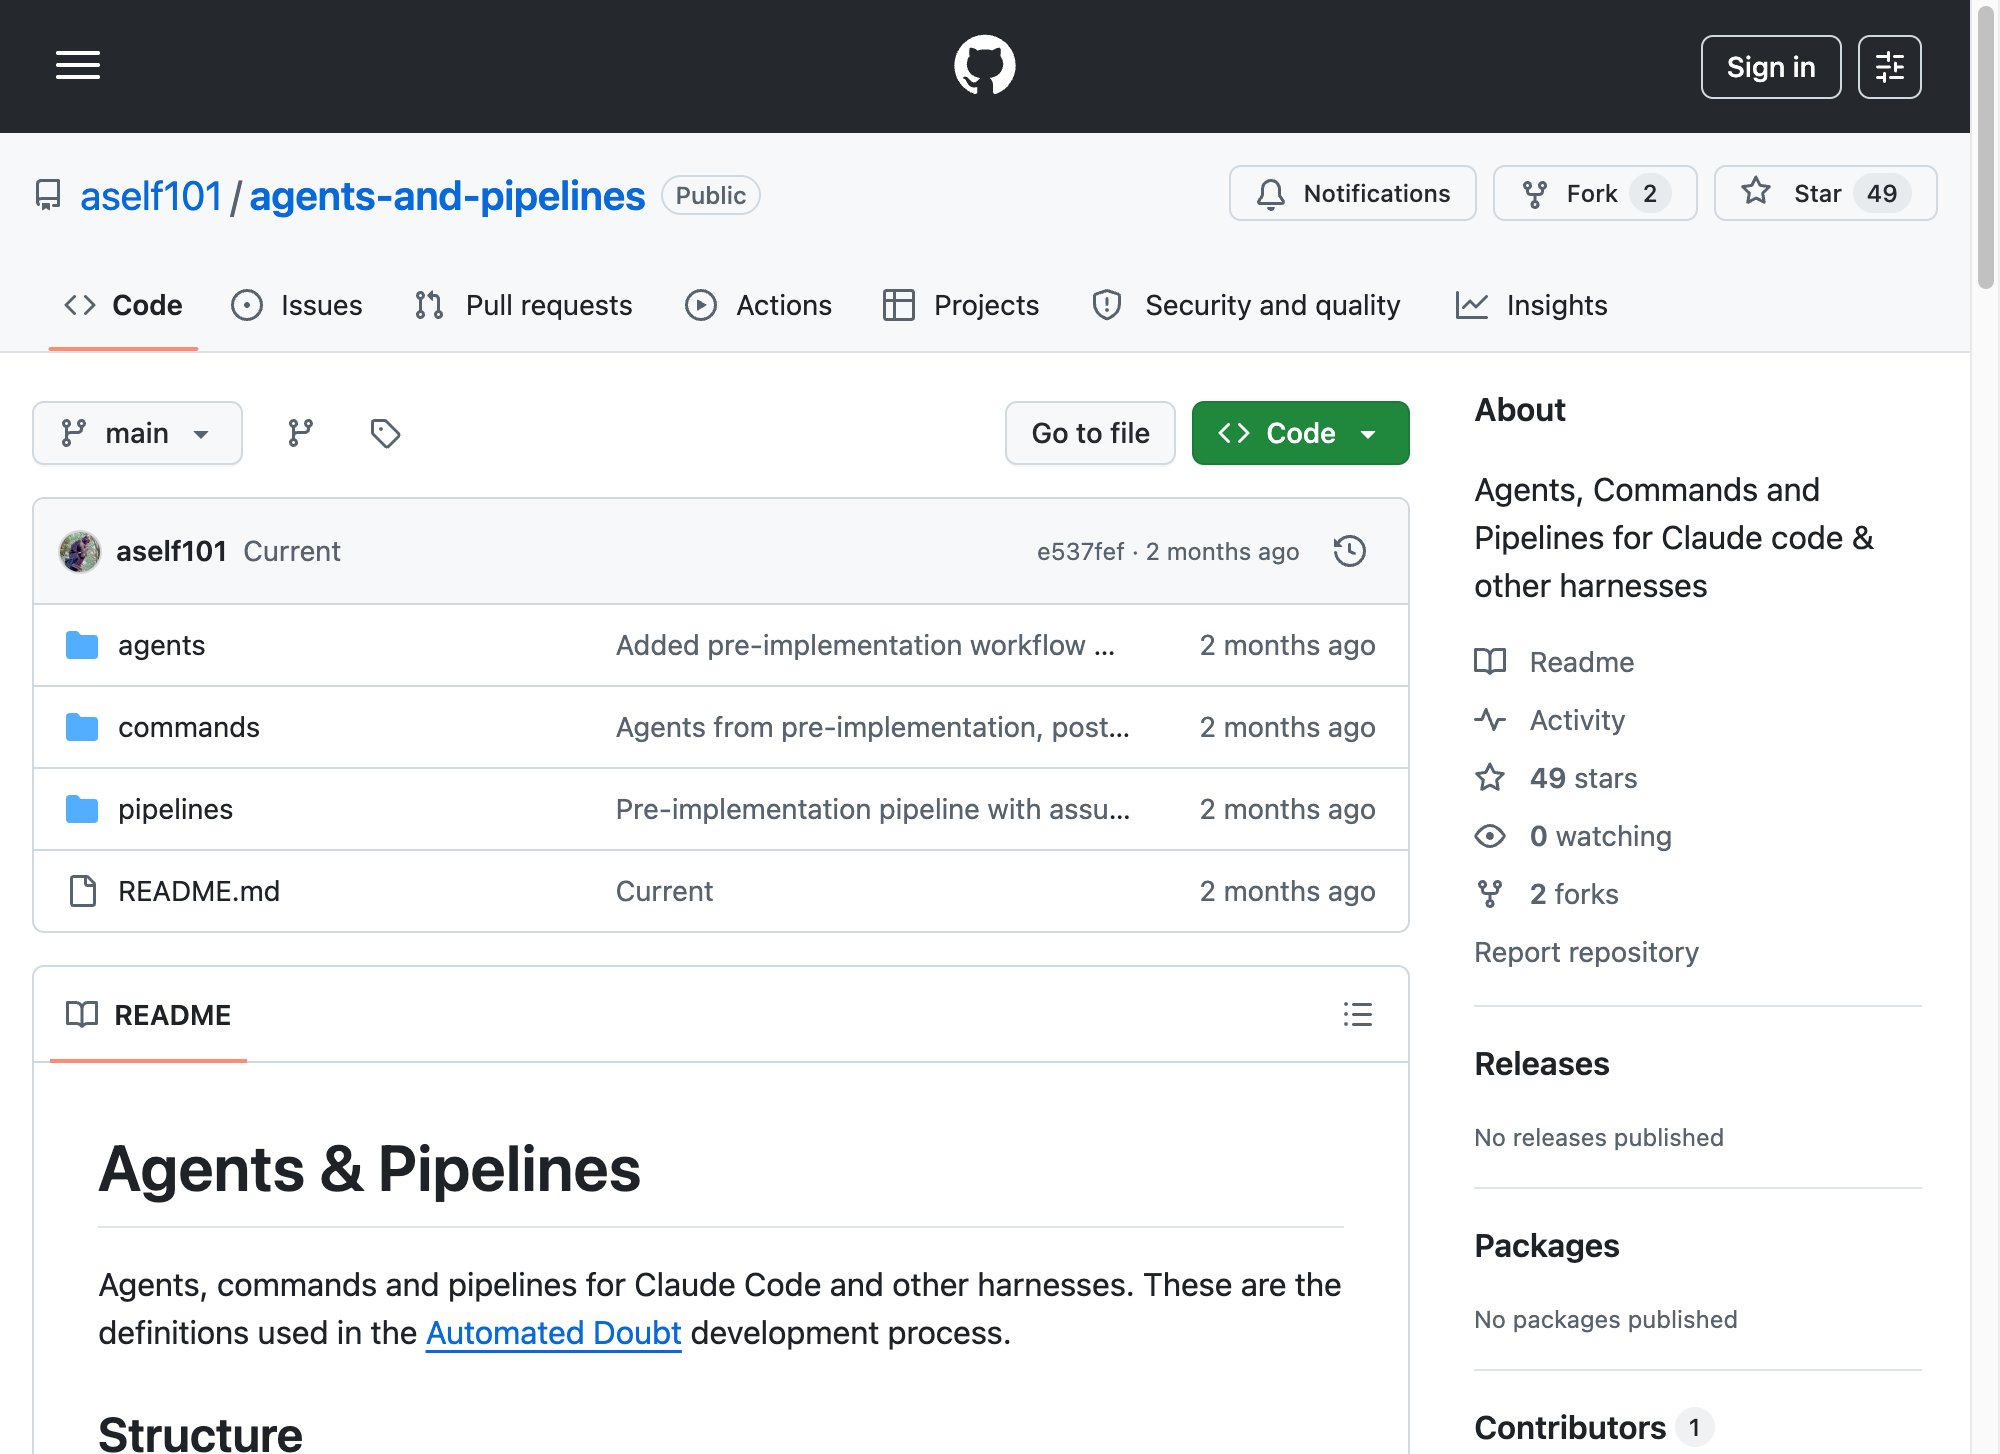Screen dimensions: 2000x1454
Task: Click the repository icon beside aself101
Action: pos(48,195)
